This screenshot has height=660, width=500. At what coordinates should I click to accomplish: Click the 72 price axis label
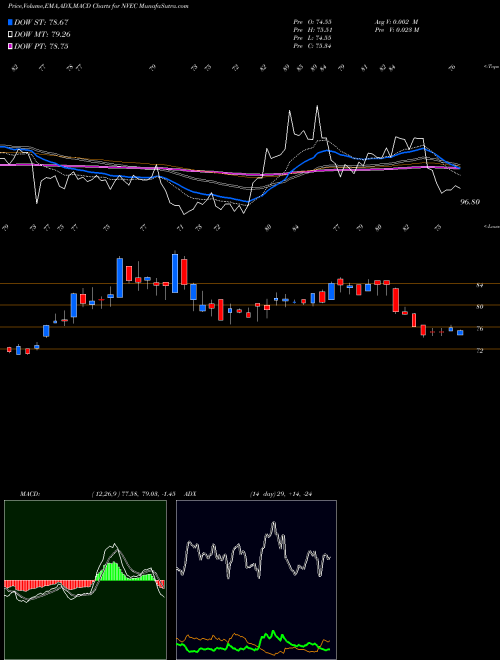[x=479, y=350]
